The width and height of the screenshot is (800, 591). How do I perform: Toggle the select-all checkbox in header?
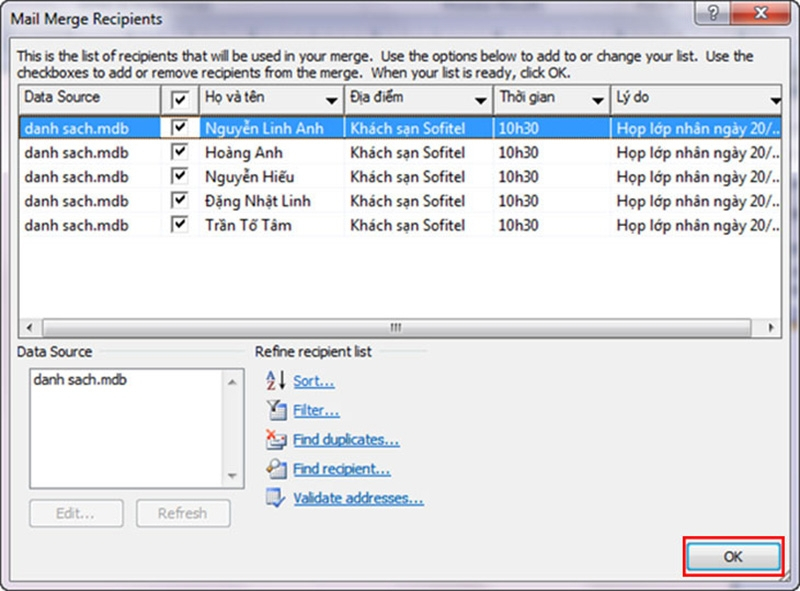coord(180,100)
